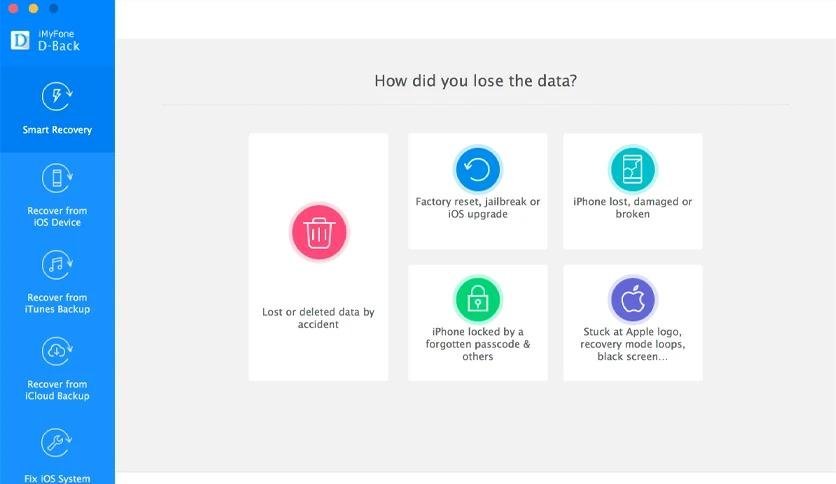Open the Recover from iTunes Backup label
The image size is (836, 484).
pos(57,303)
